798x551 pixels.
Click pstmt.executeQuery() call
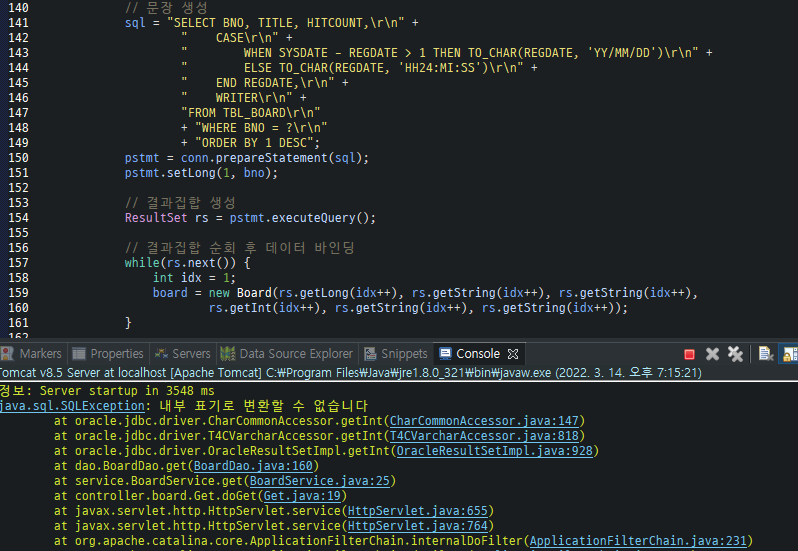pos(299,218)
